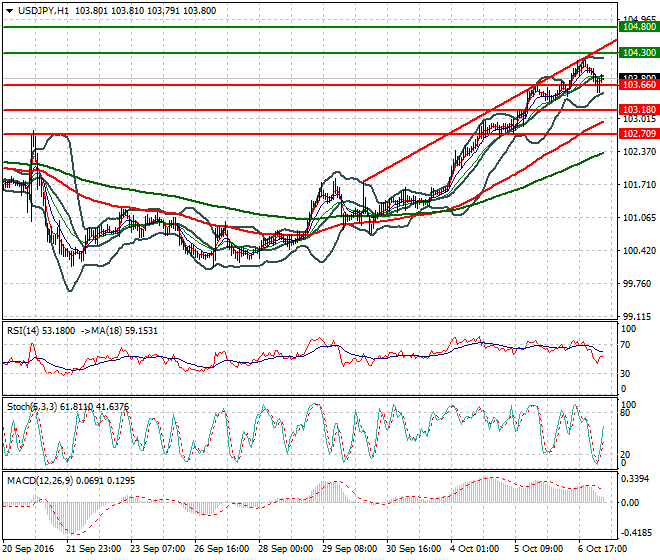Click the USDJPY,H1 symbol title text

point(43,11)
